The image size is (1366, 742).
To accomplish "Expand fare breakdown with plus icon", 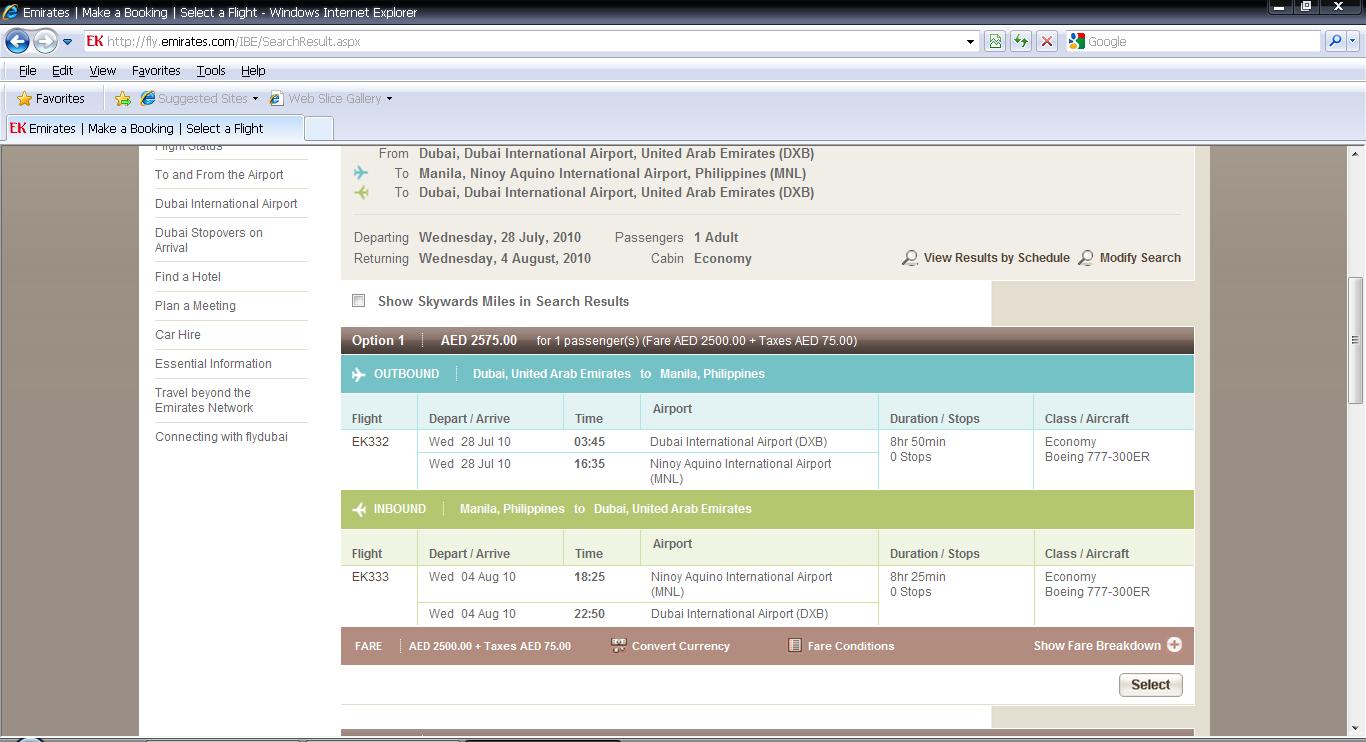I will pyautogui.click(x=1174, y=645).
